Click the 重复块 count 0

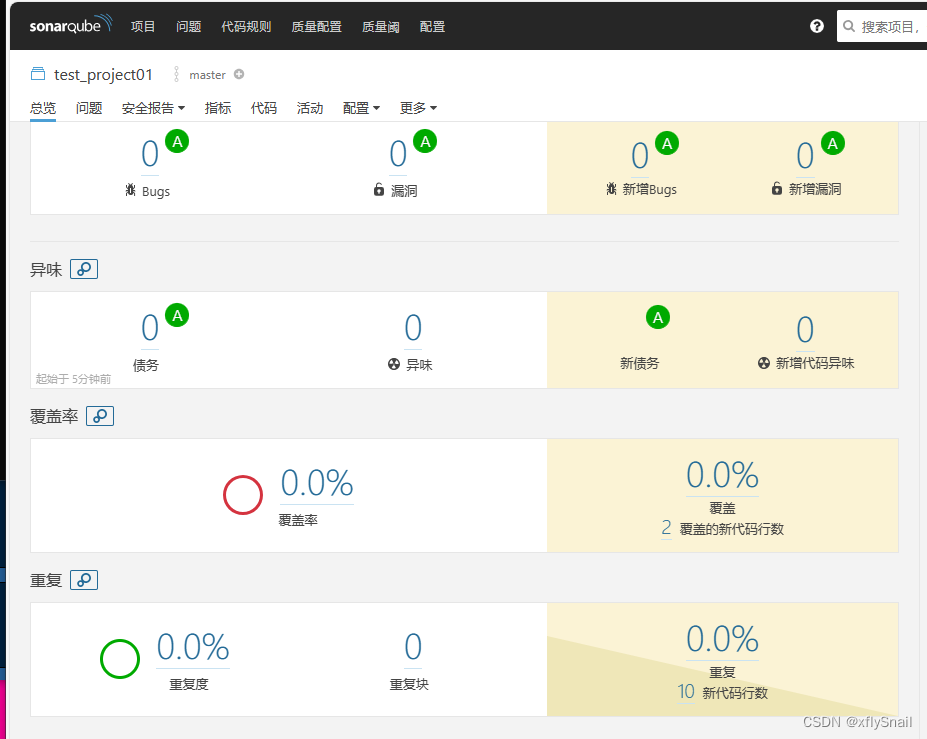413,647
